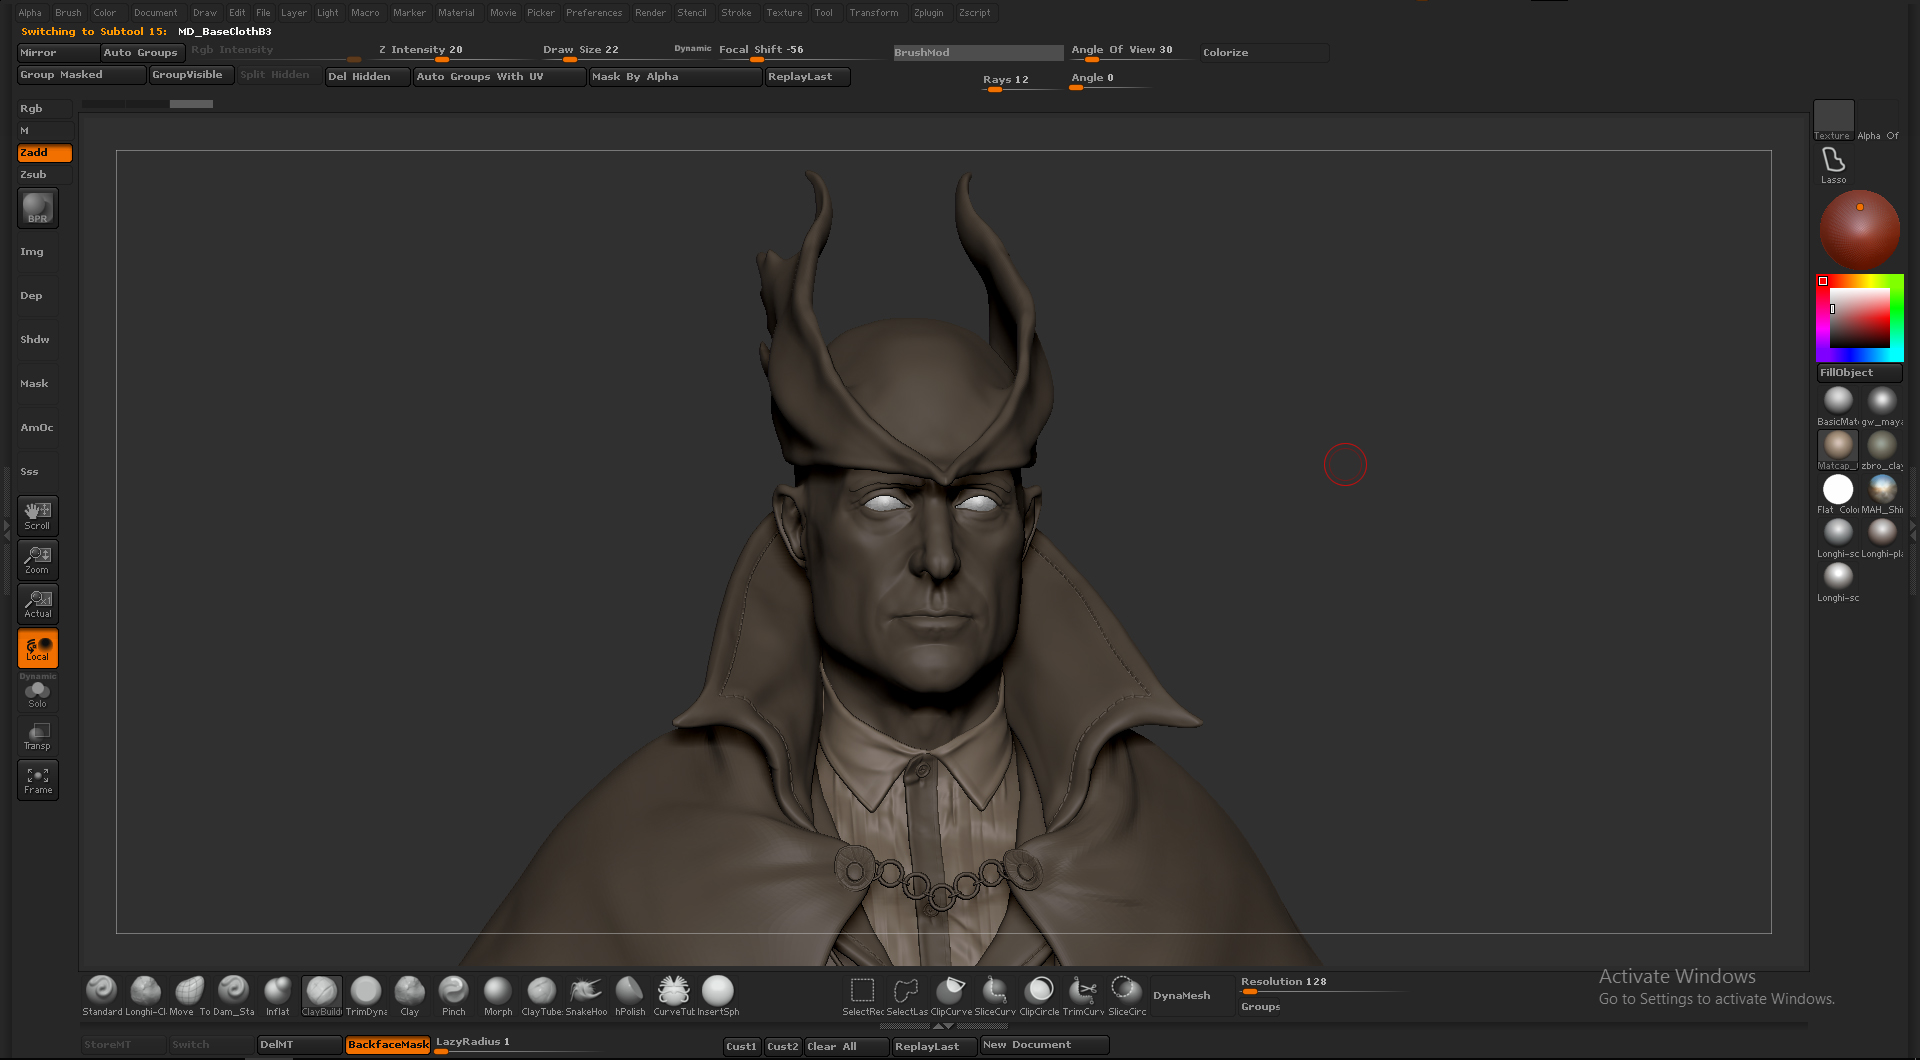
Task: Select the Move brush
Action: (x=189, y=996)
